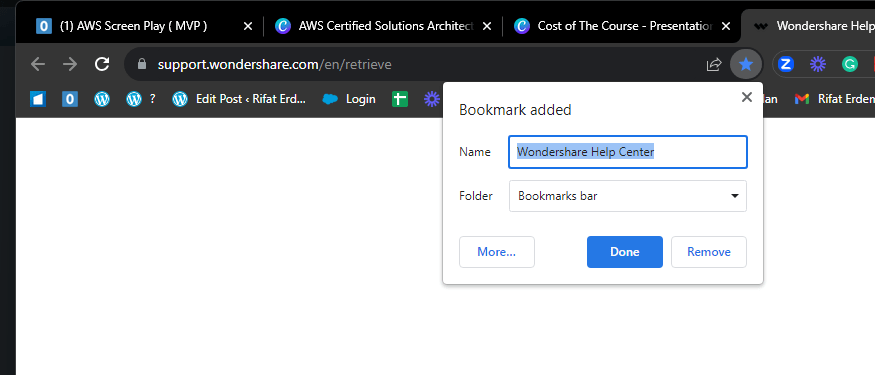Open the first blue square bookmark icon
The width and height of the screenshot is (875, 375).
[37, 99]
